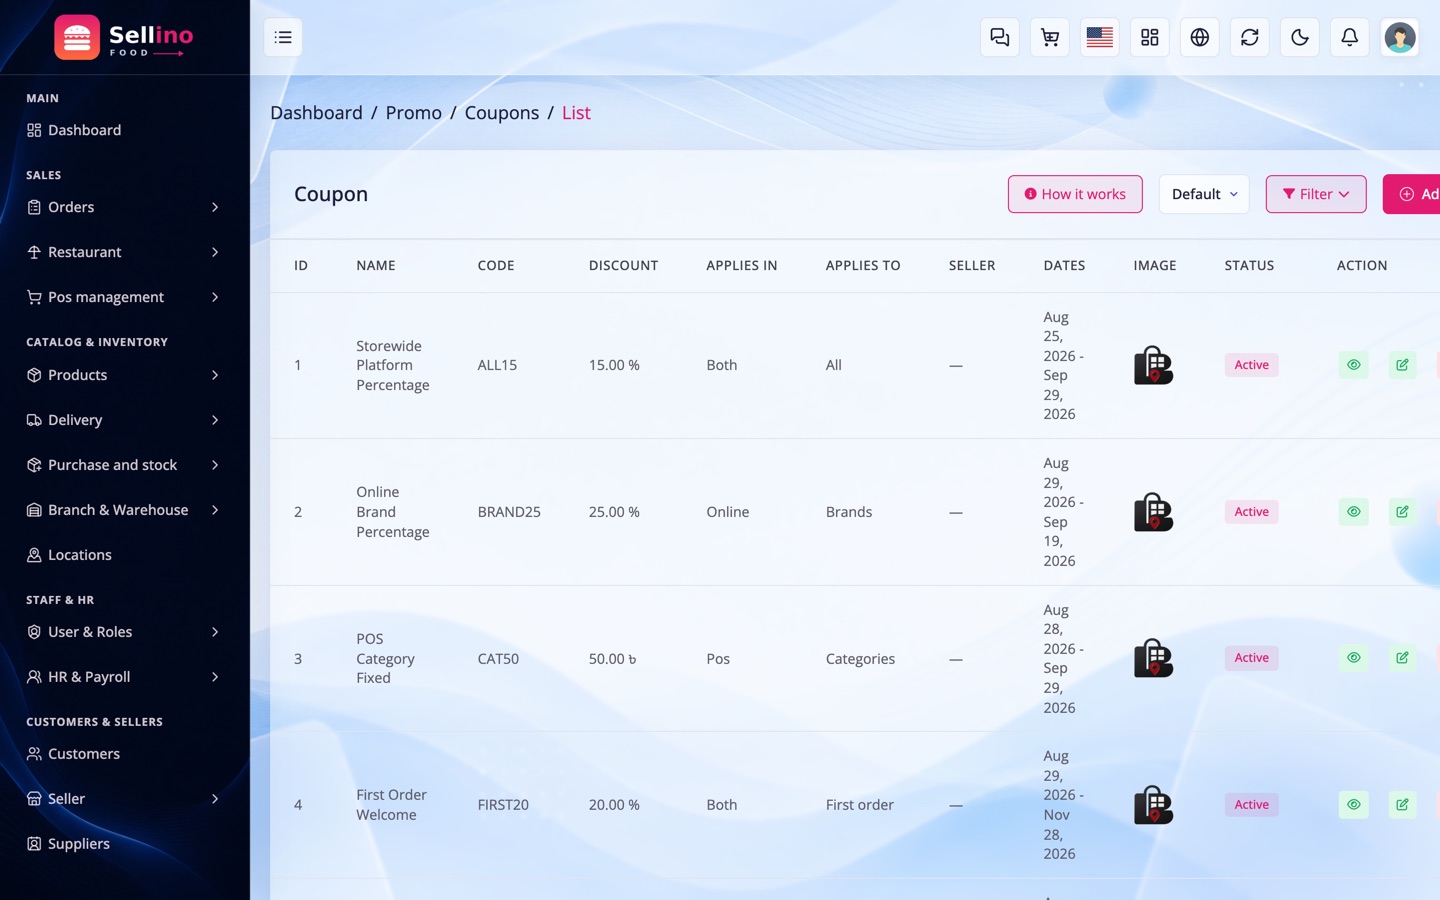This screenshot has height=900, width=1440.
Task: Click the US flag language icon
Action: (1099, 37)
